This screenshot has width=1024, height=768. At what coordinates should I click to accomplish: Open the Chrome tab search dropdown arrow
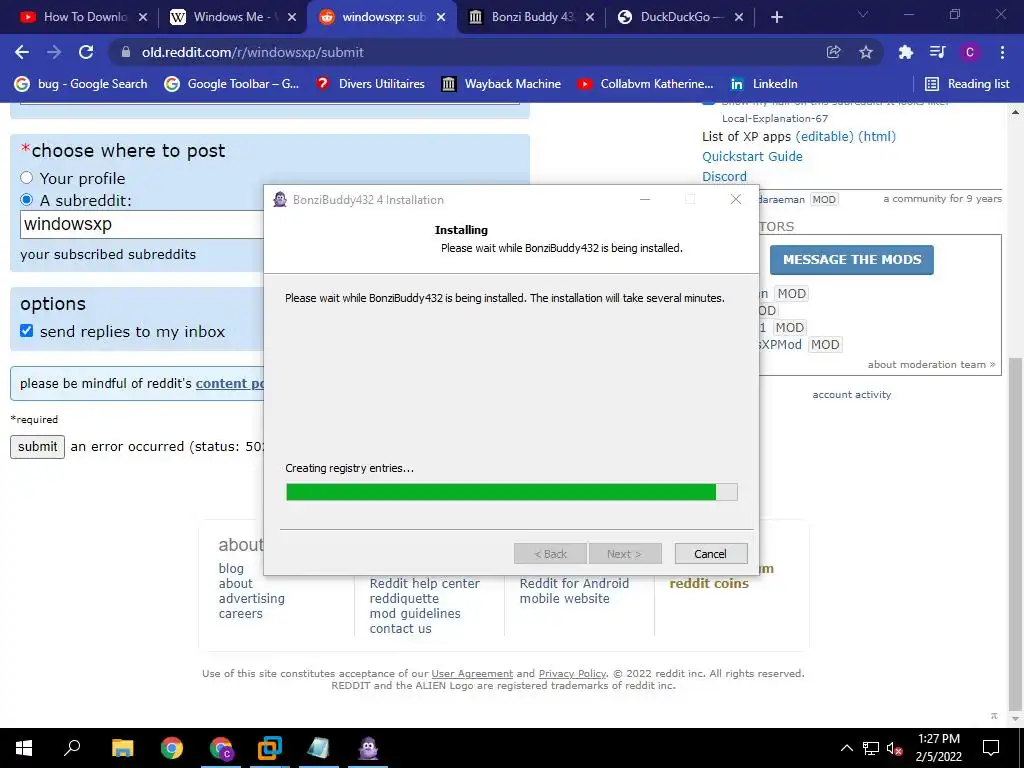click(863, 14)
